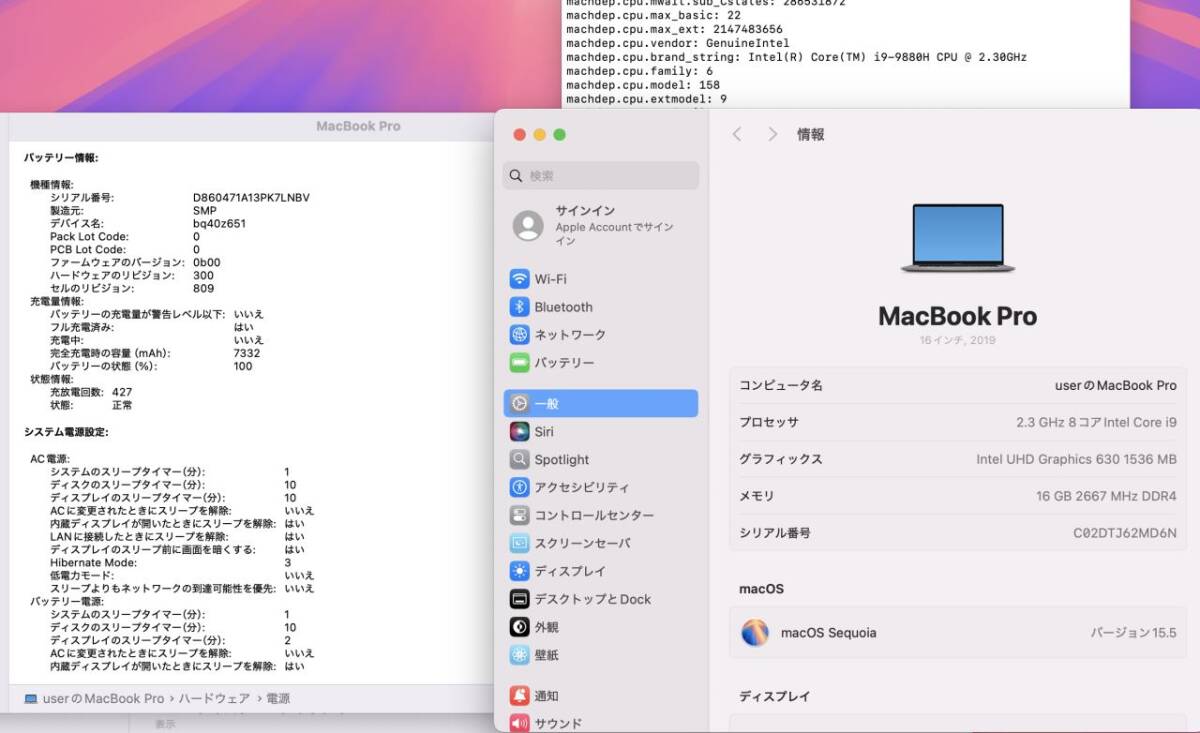Click the Hibernate Mode value 3
1200x733 pixels.
(x=288, y=563)
